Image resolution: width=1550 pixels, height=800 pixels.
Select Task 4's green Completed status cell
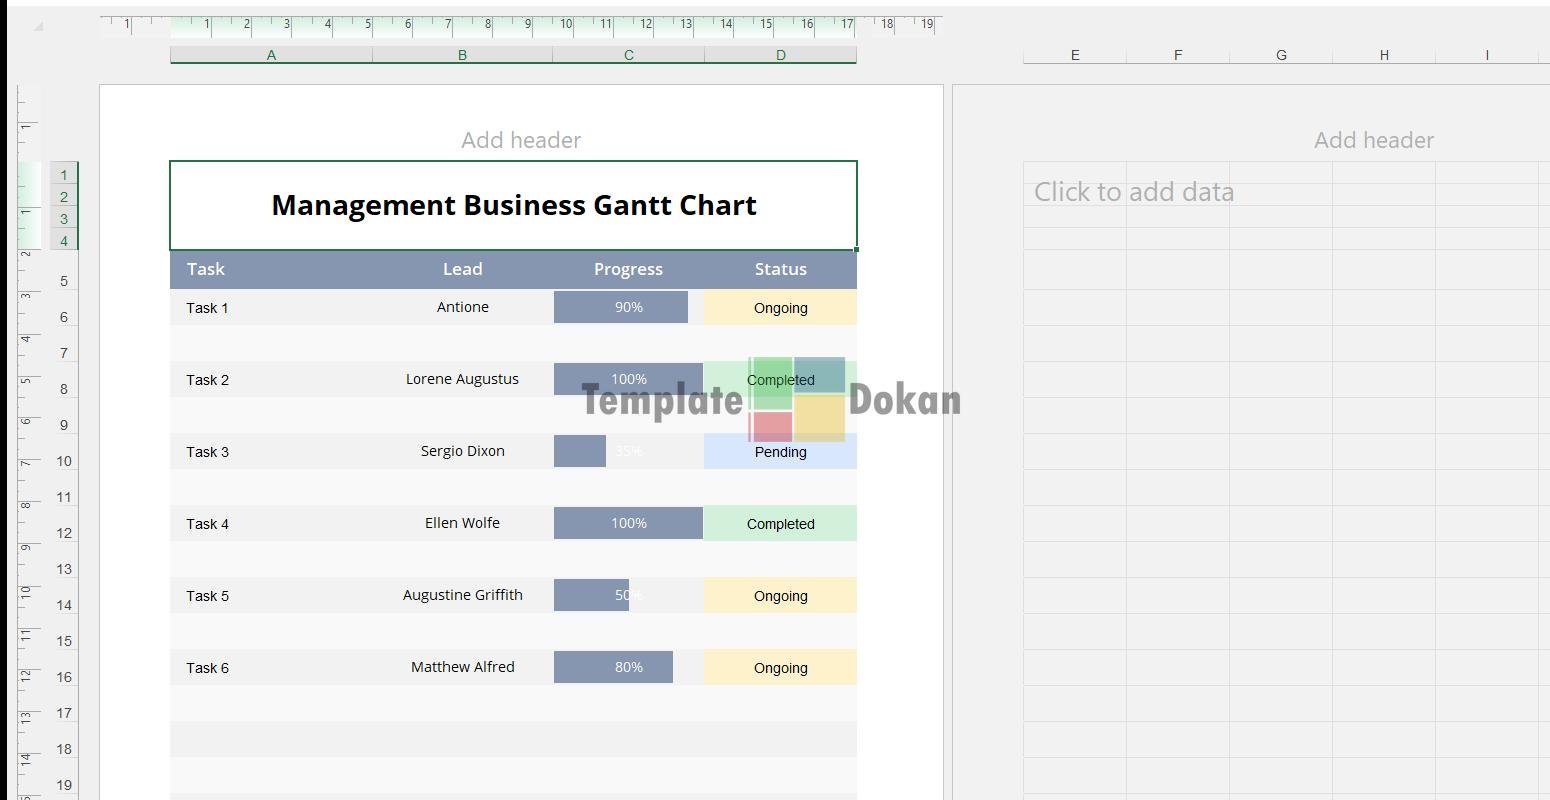click(780, 524)
